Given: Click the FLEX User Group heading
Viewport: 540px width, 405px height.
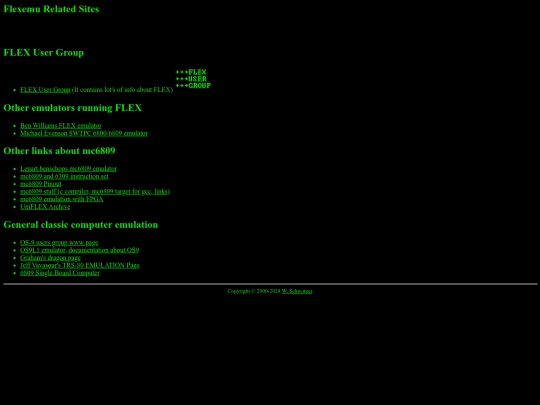Looking at the screenshot, I should [44, 53].
